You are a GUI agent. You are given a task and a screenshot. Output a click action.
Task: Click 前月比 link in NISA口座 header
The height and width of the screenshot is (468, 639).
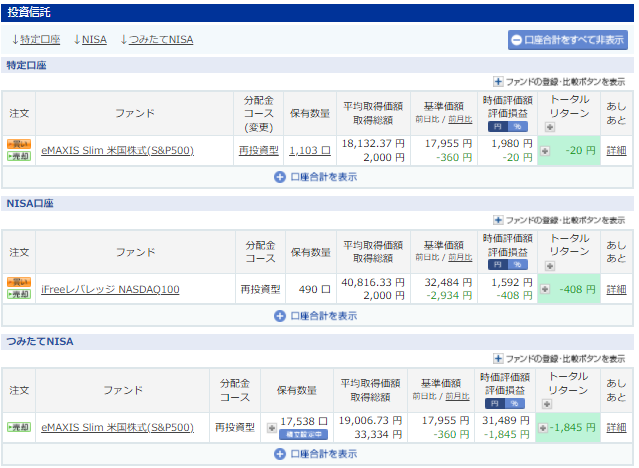click(x=460, y=257)
